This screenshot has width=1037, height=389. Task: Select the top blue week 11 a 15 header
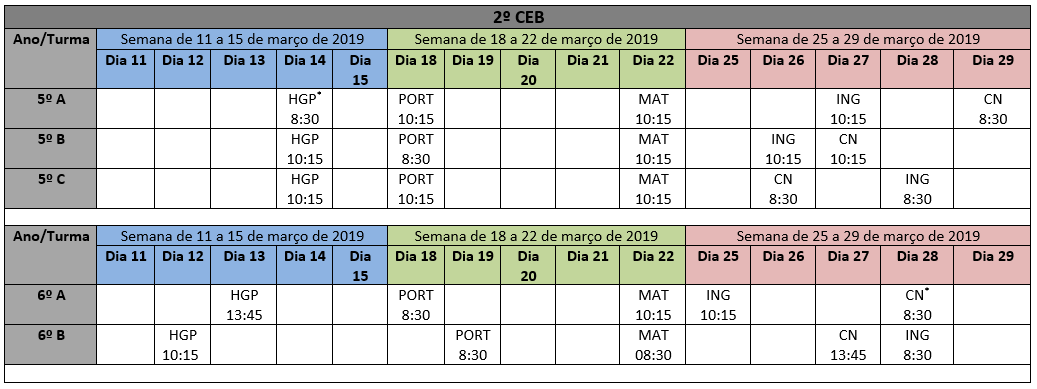[242, 38]
